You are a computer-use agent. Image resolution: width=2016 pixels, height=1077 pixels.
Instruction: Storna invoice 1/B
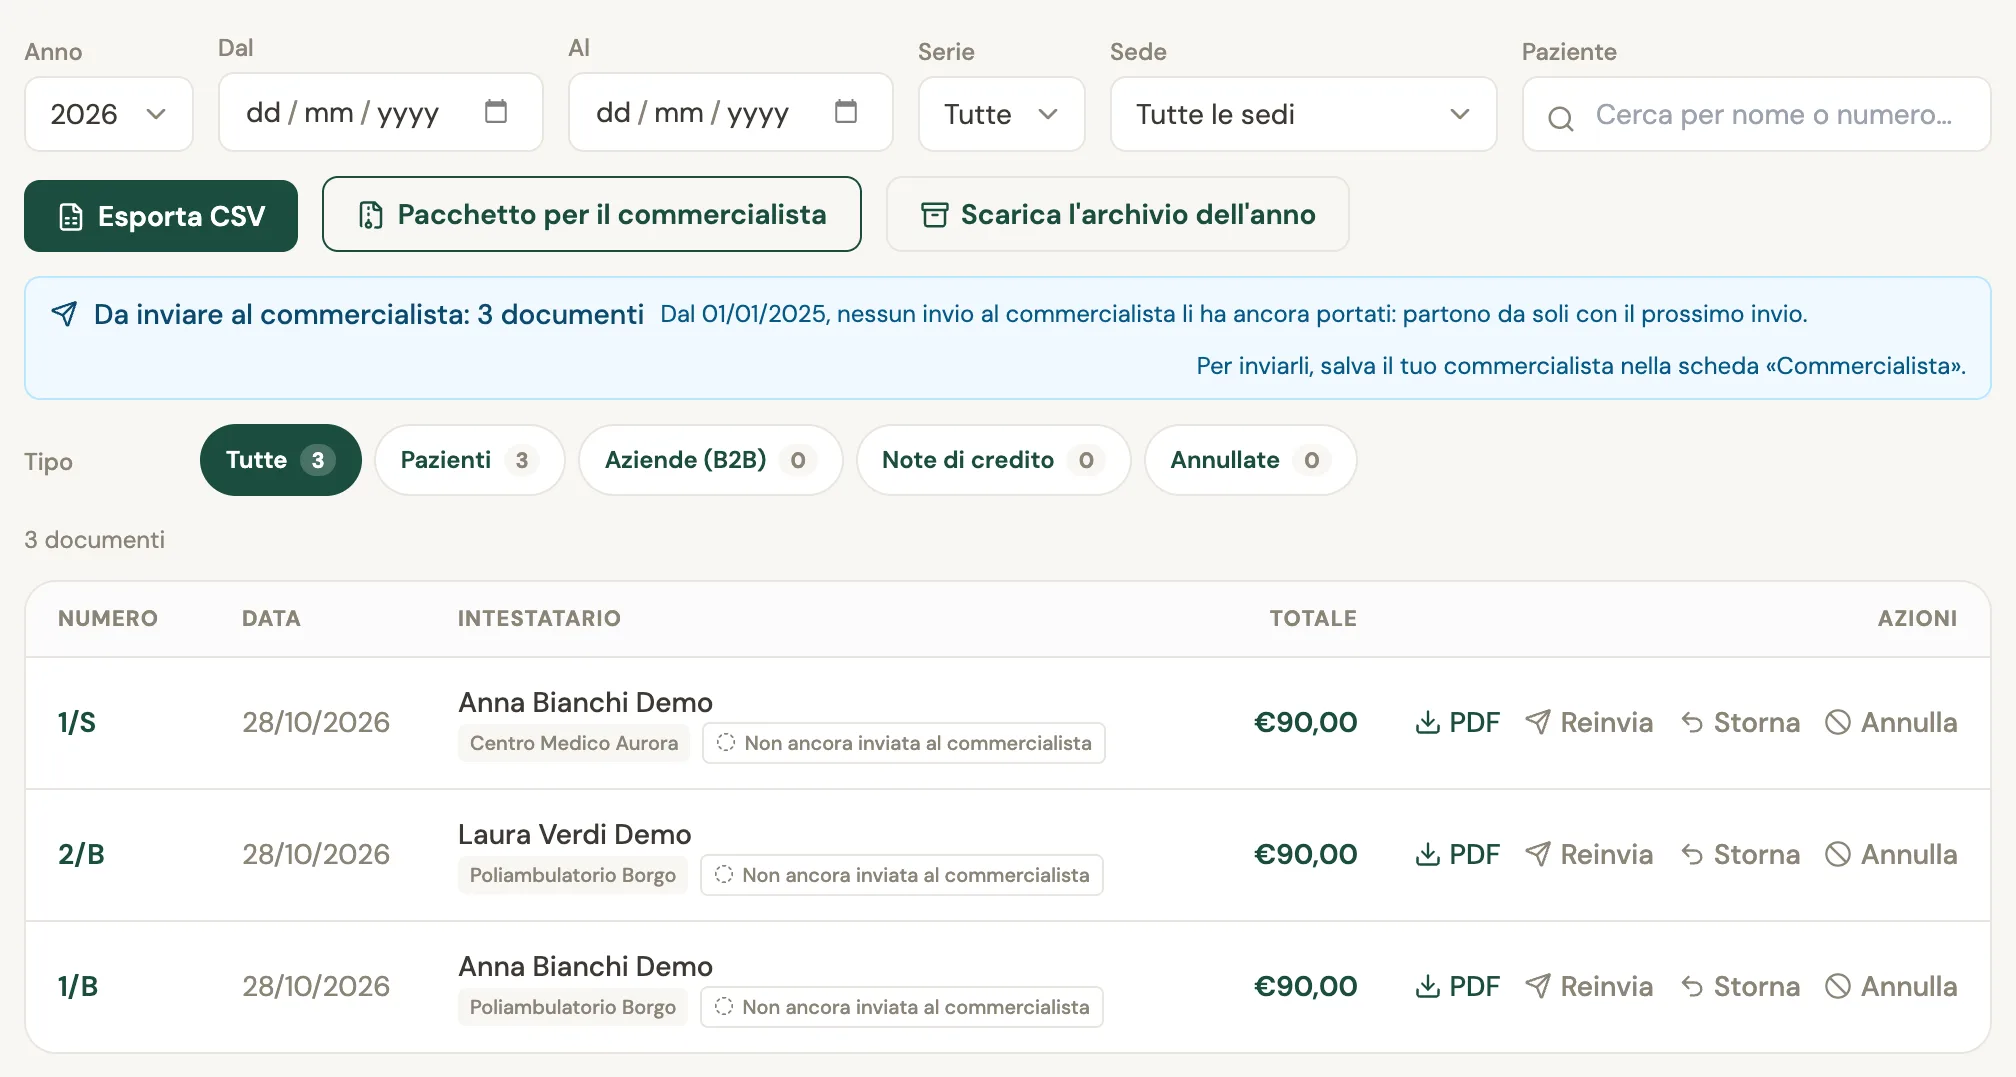(x=1740, y=986)
